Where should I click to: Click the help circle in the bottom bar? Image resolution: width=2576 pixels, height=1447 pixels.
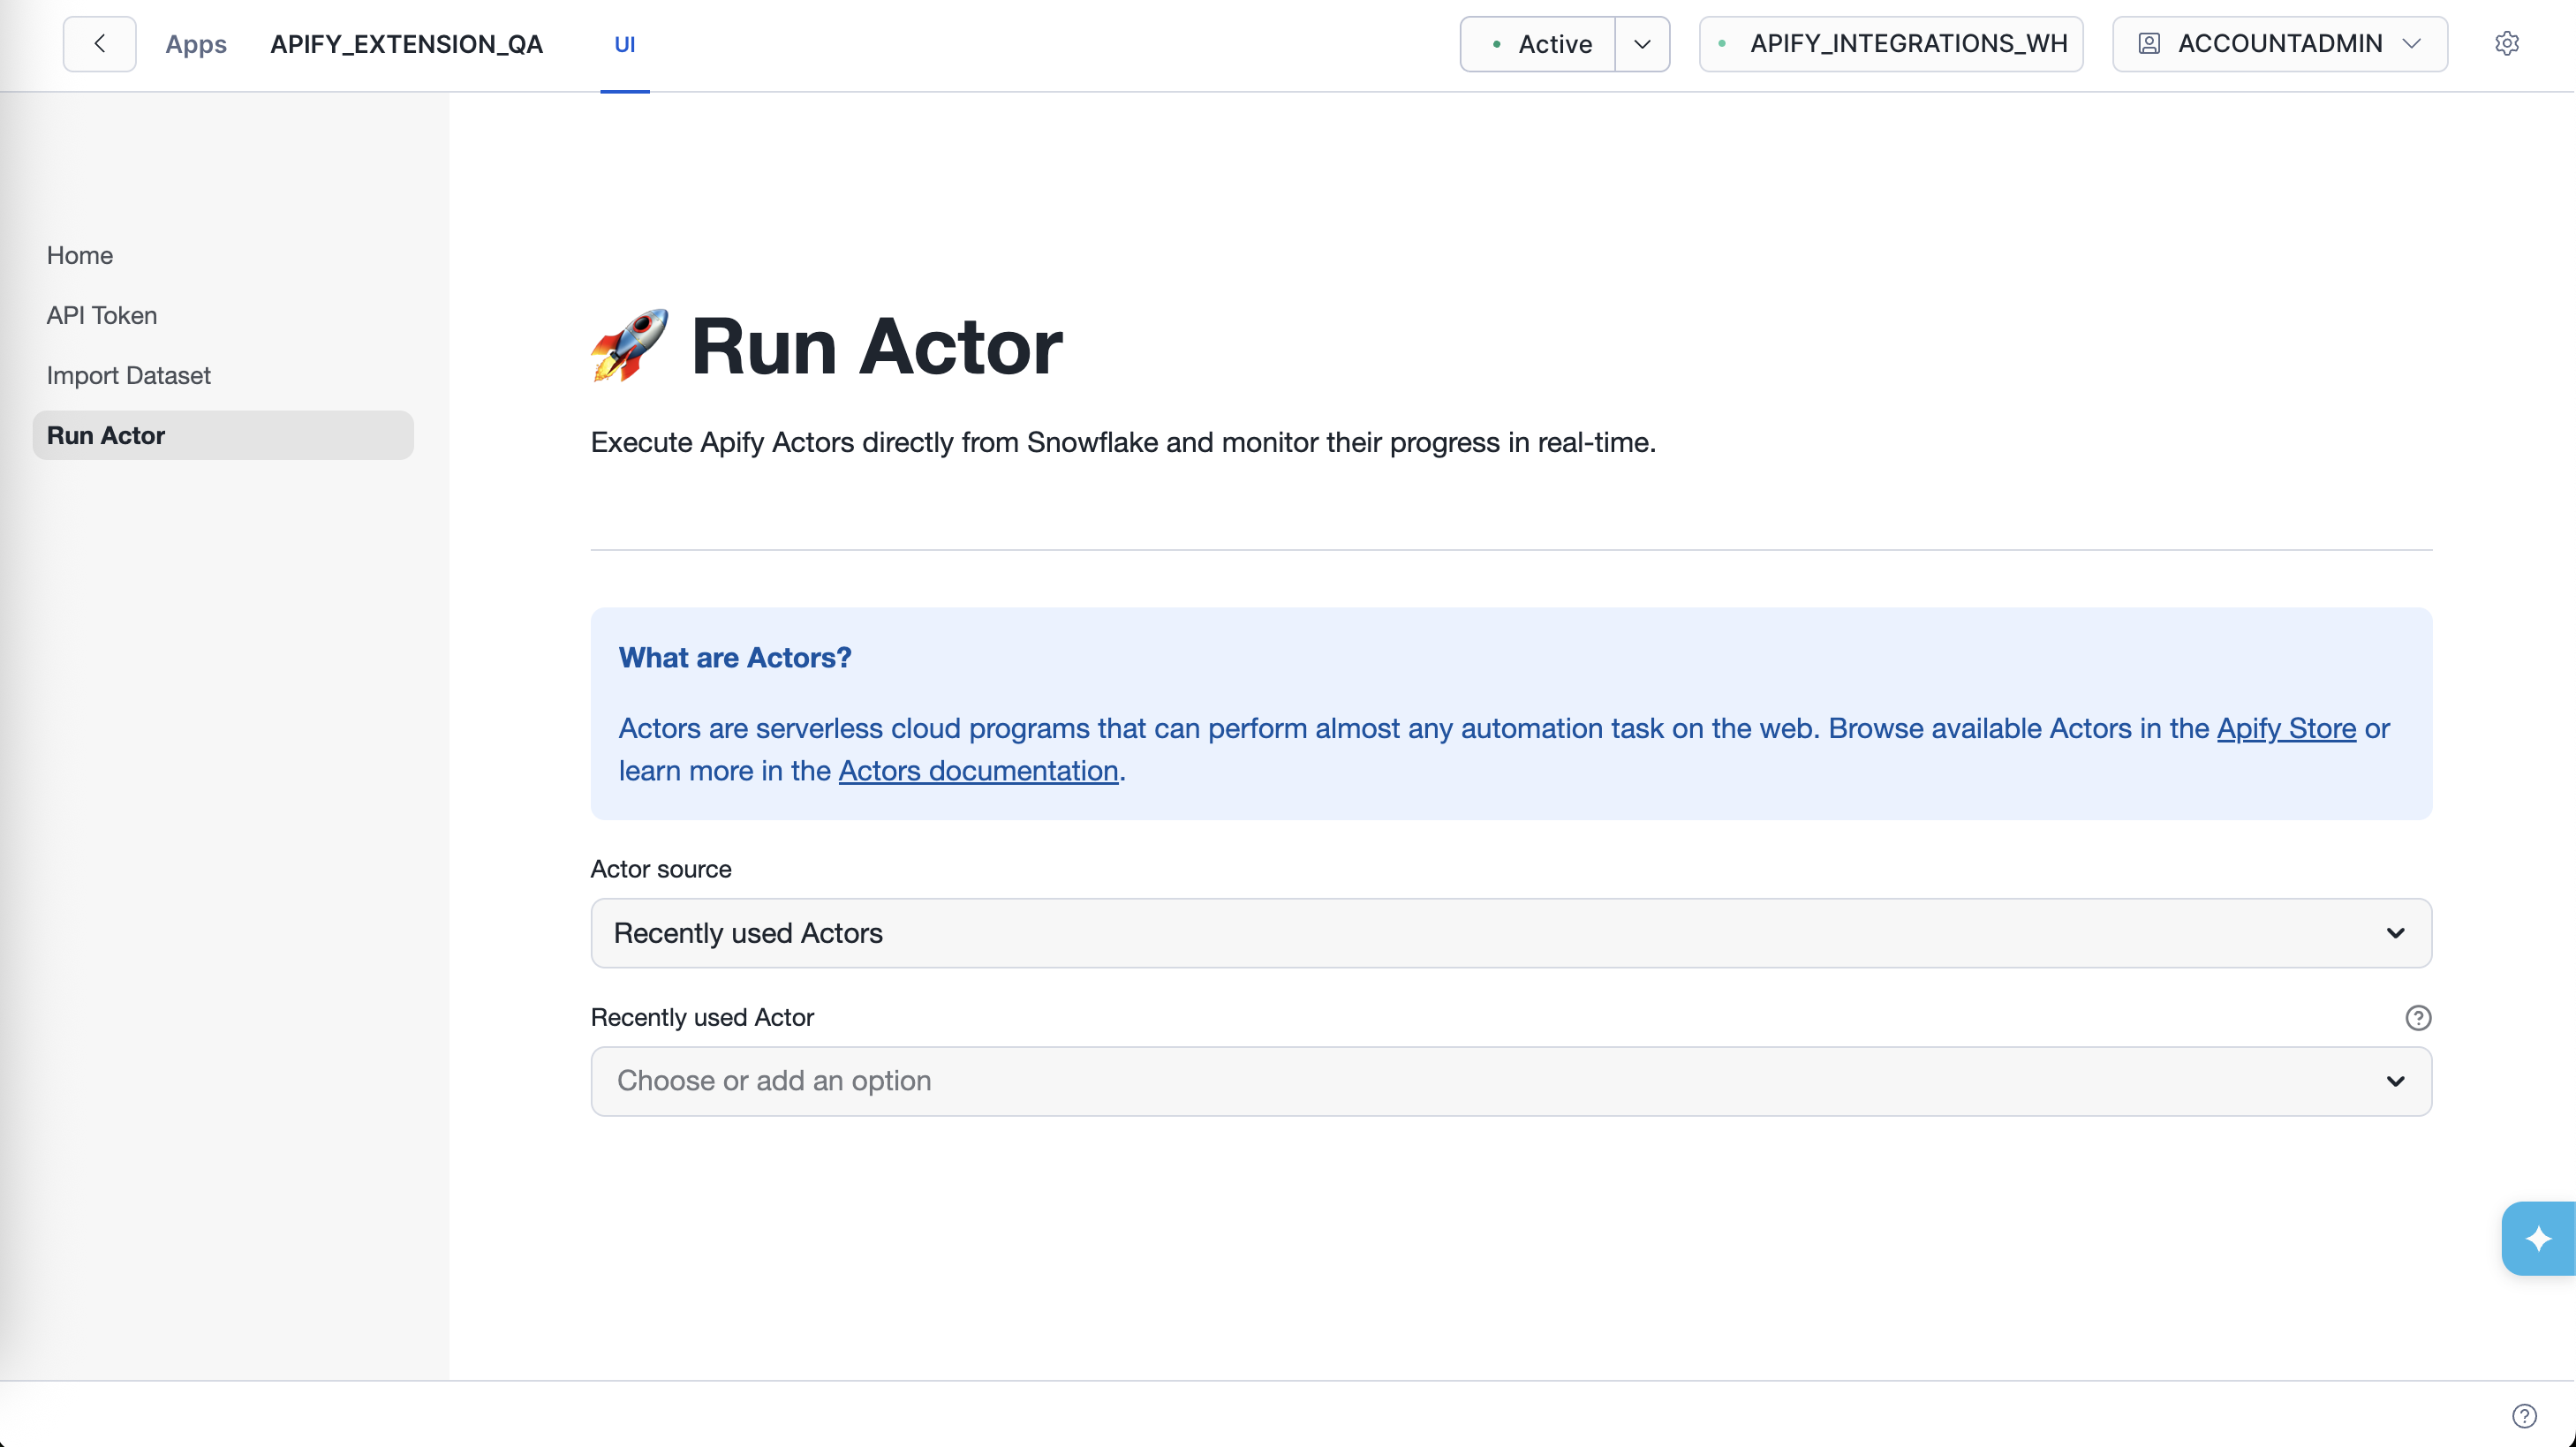tap(2524, 1415)
